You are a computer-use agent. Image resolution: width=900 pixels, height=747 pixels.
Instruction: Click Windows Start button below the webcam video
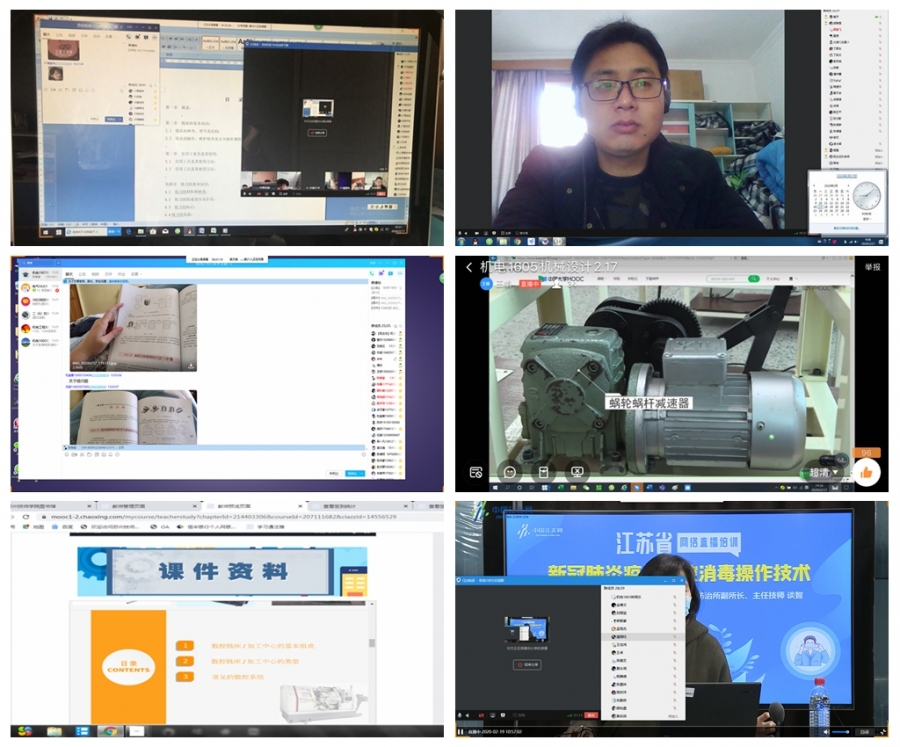click(x=463, y=240)
